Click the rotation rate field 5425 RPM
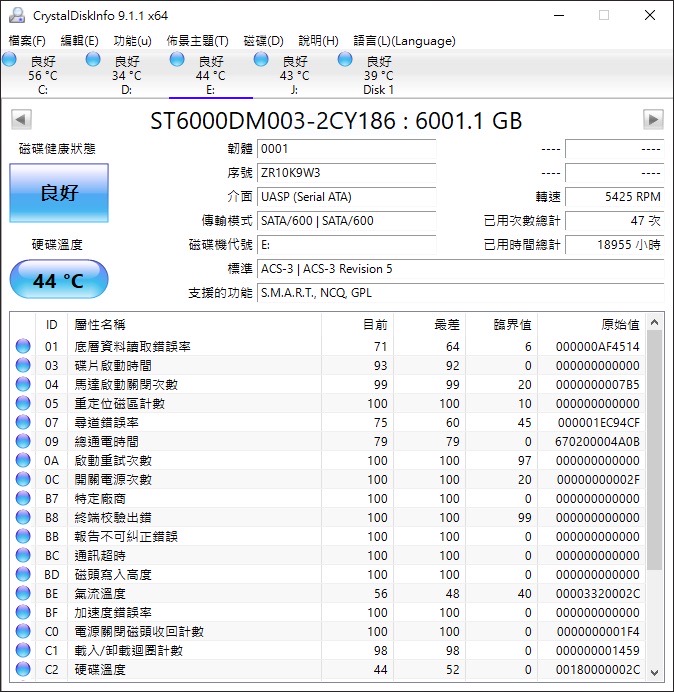674x692 pixels. (614, 196)
